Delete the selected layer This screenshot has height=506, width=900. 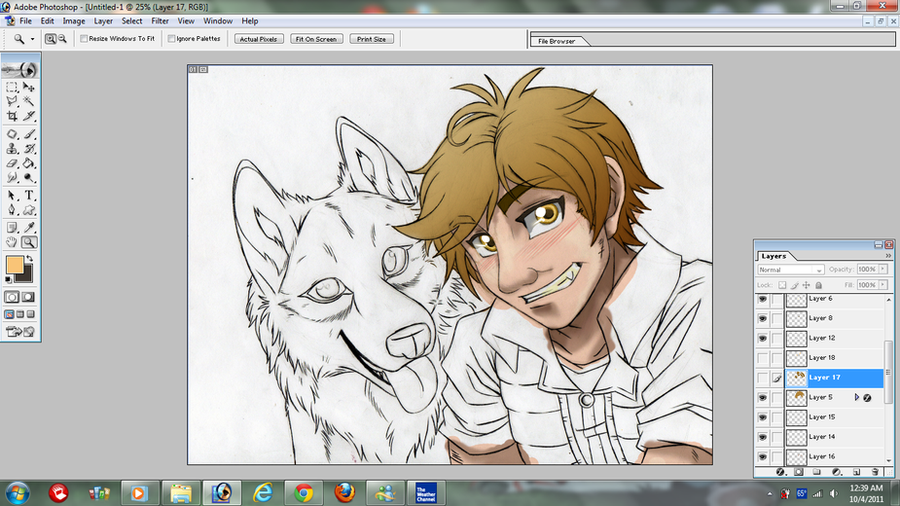[875, 472]
